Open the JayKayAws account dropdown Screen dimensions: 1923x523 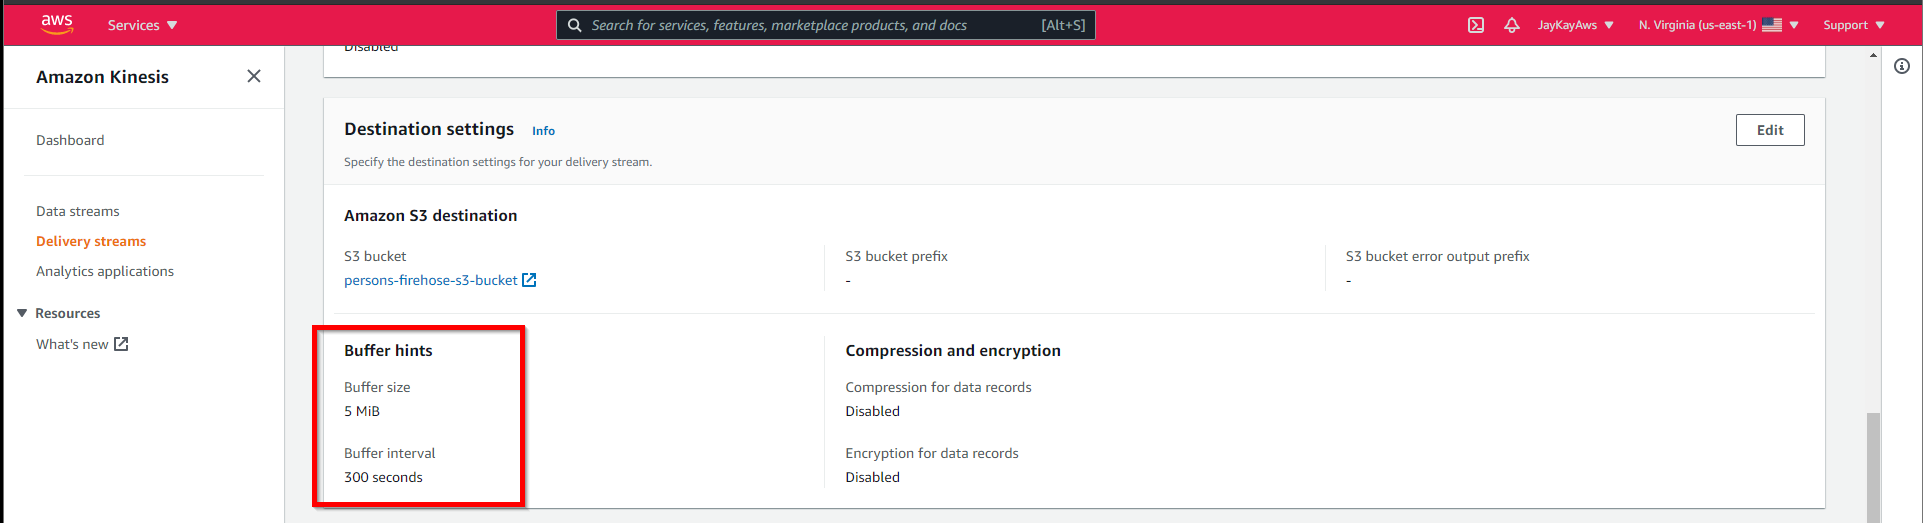click(1575, 25)
